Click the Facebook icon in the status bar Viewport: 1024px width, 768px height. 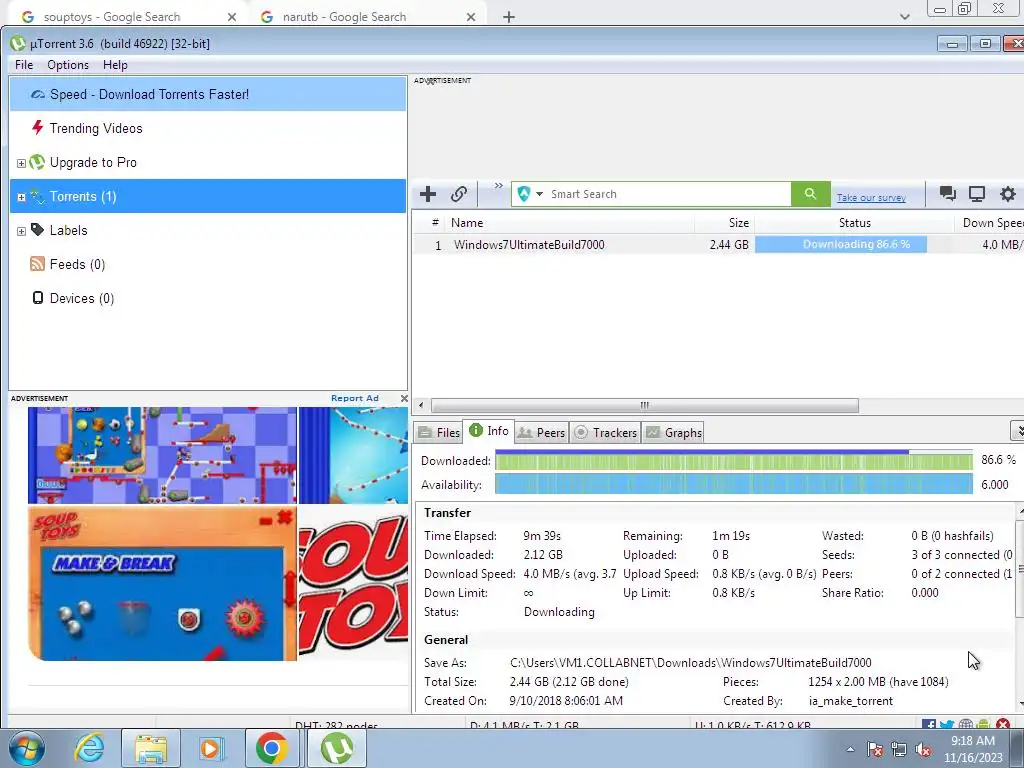click(929, 725)
